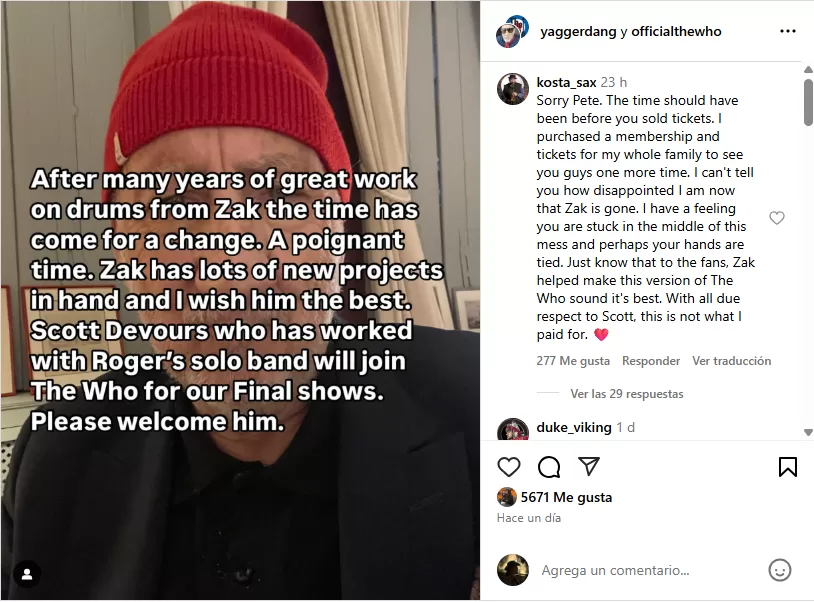This screenshot has height=602, width=814.
Task: Like kosta_sax's comment with small heart
Action: click(x=777, y=218)
